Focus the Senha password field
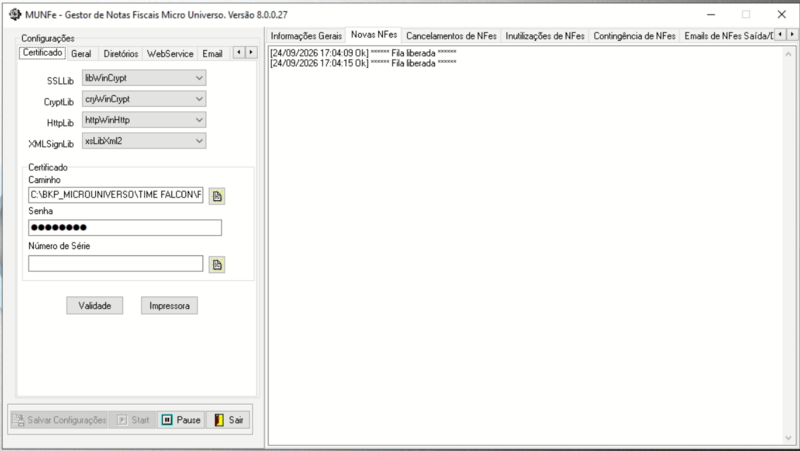This screenshot has height=451, width=800. tap(125, 228)
